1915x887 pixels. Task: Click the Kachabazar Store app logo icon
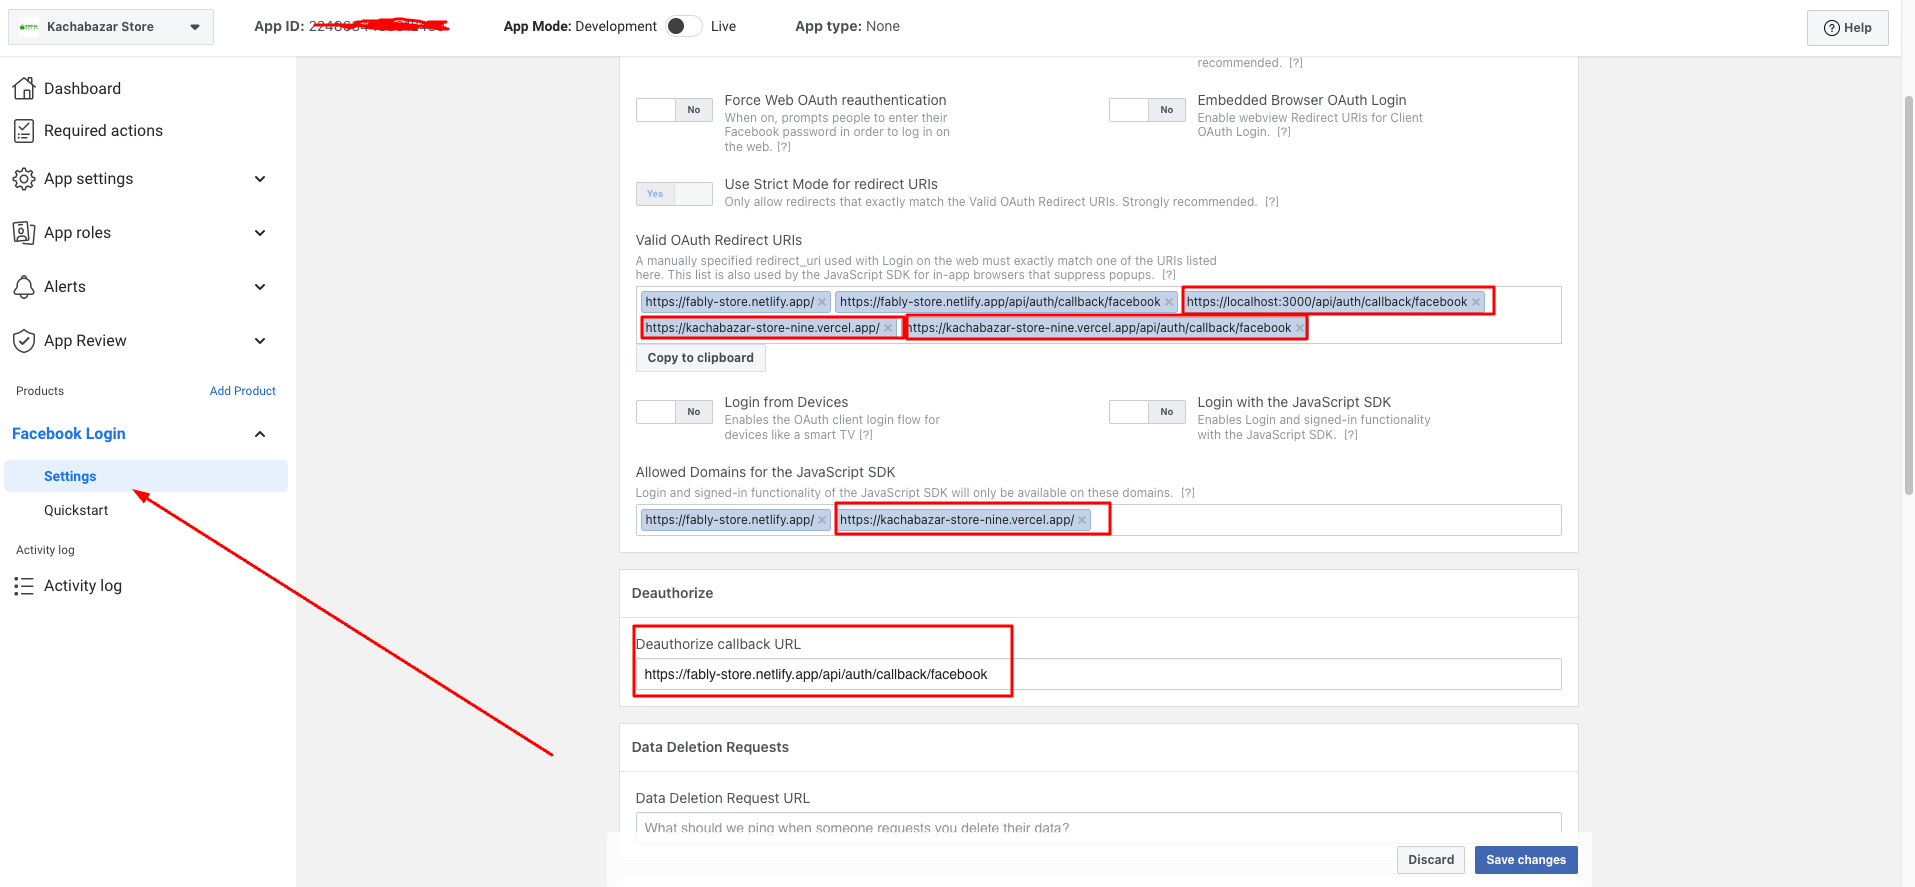coord(29,27)
